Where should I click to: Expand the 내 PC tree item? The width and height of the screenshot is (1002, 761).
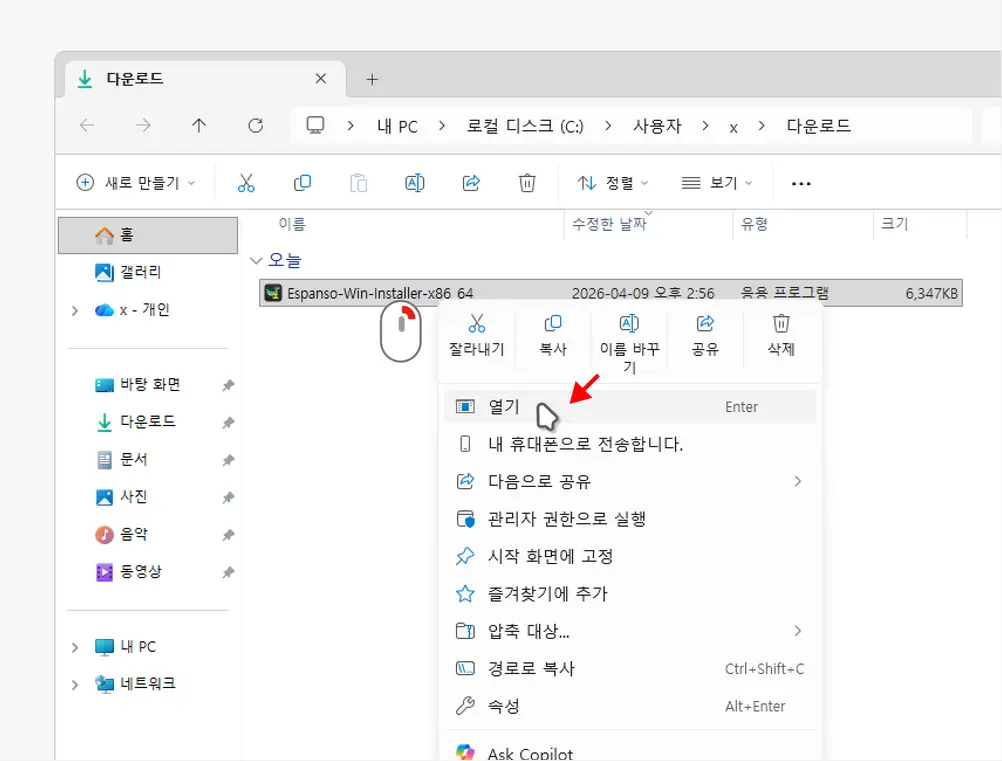[x=77, y=646]
